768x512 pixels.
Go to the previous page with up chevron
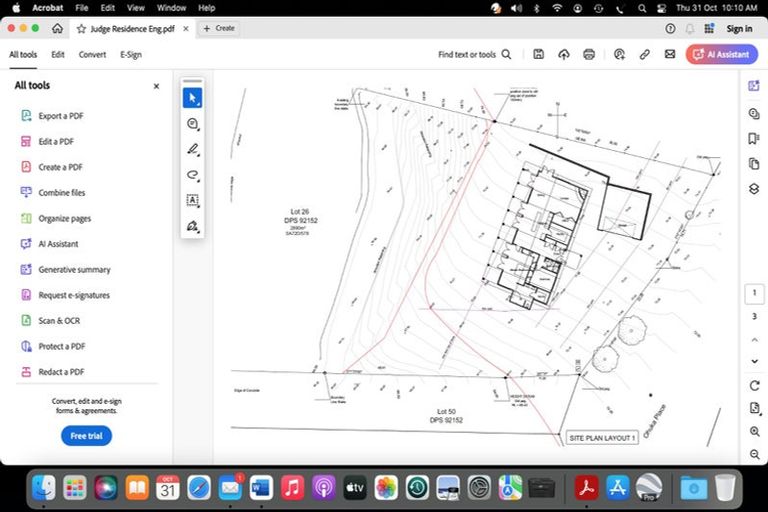coord(754,339)
